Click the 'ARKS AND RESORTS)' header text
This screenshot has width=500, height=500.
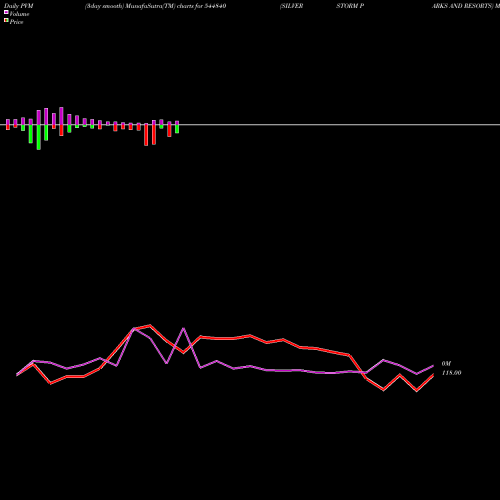462,6
